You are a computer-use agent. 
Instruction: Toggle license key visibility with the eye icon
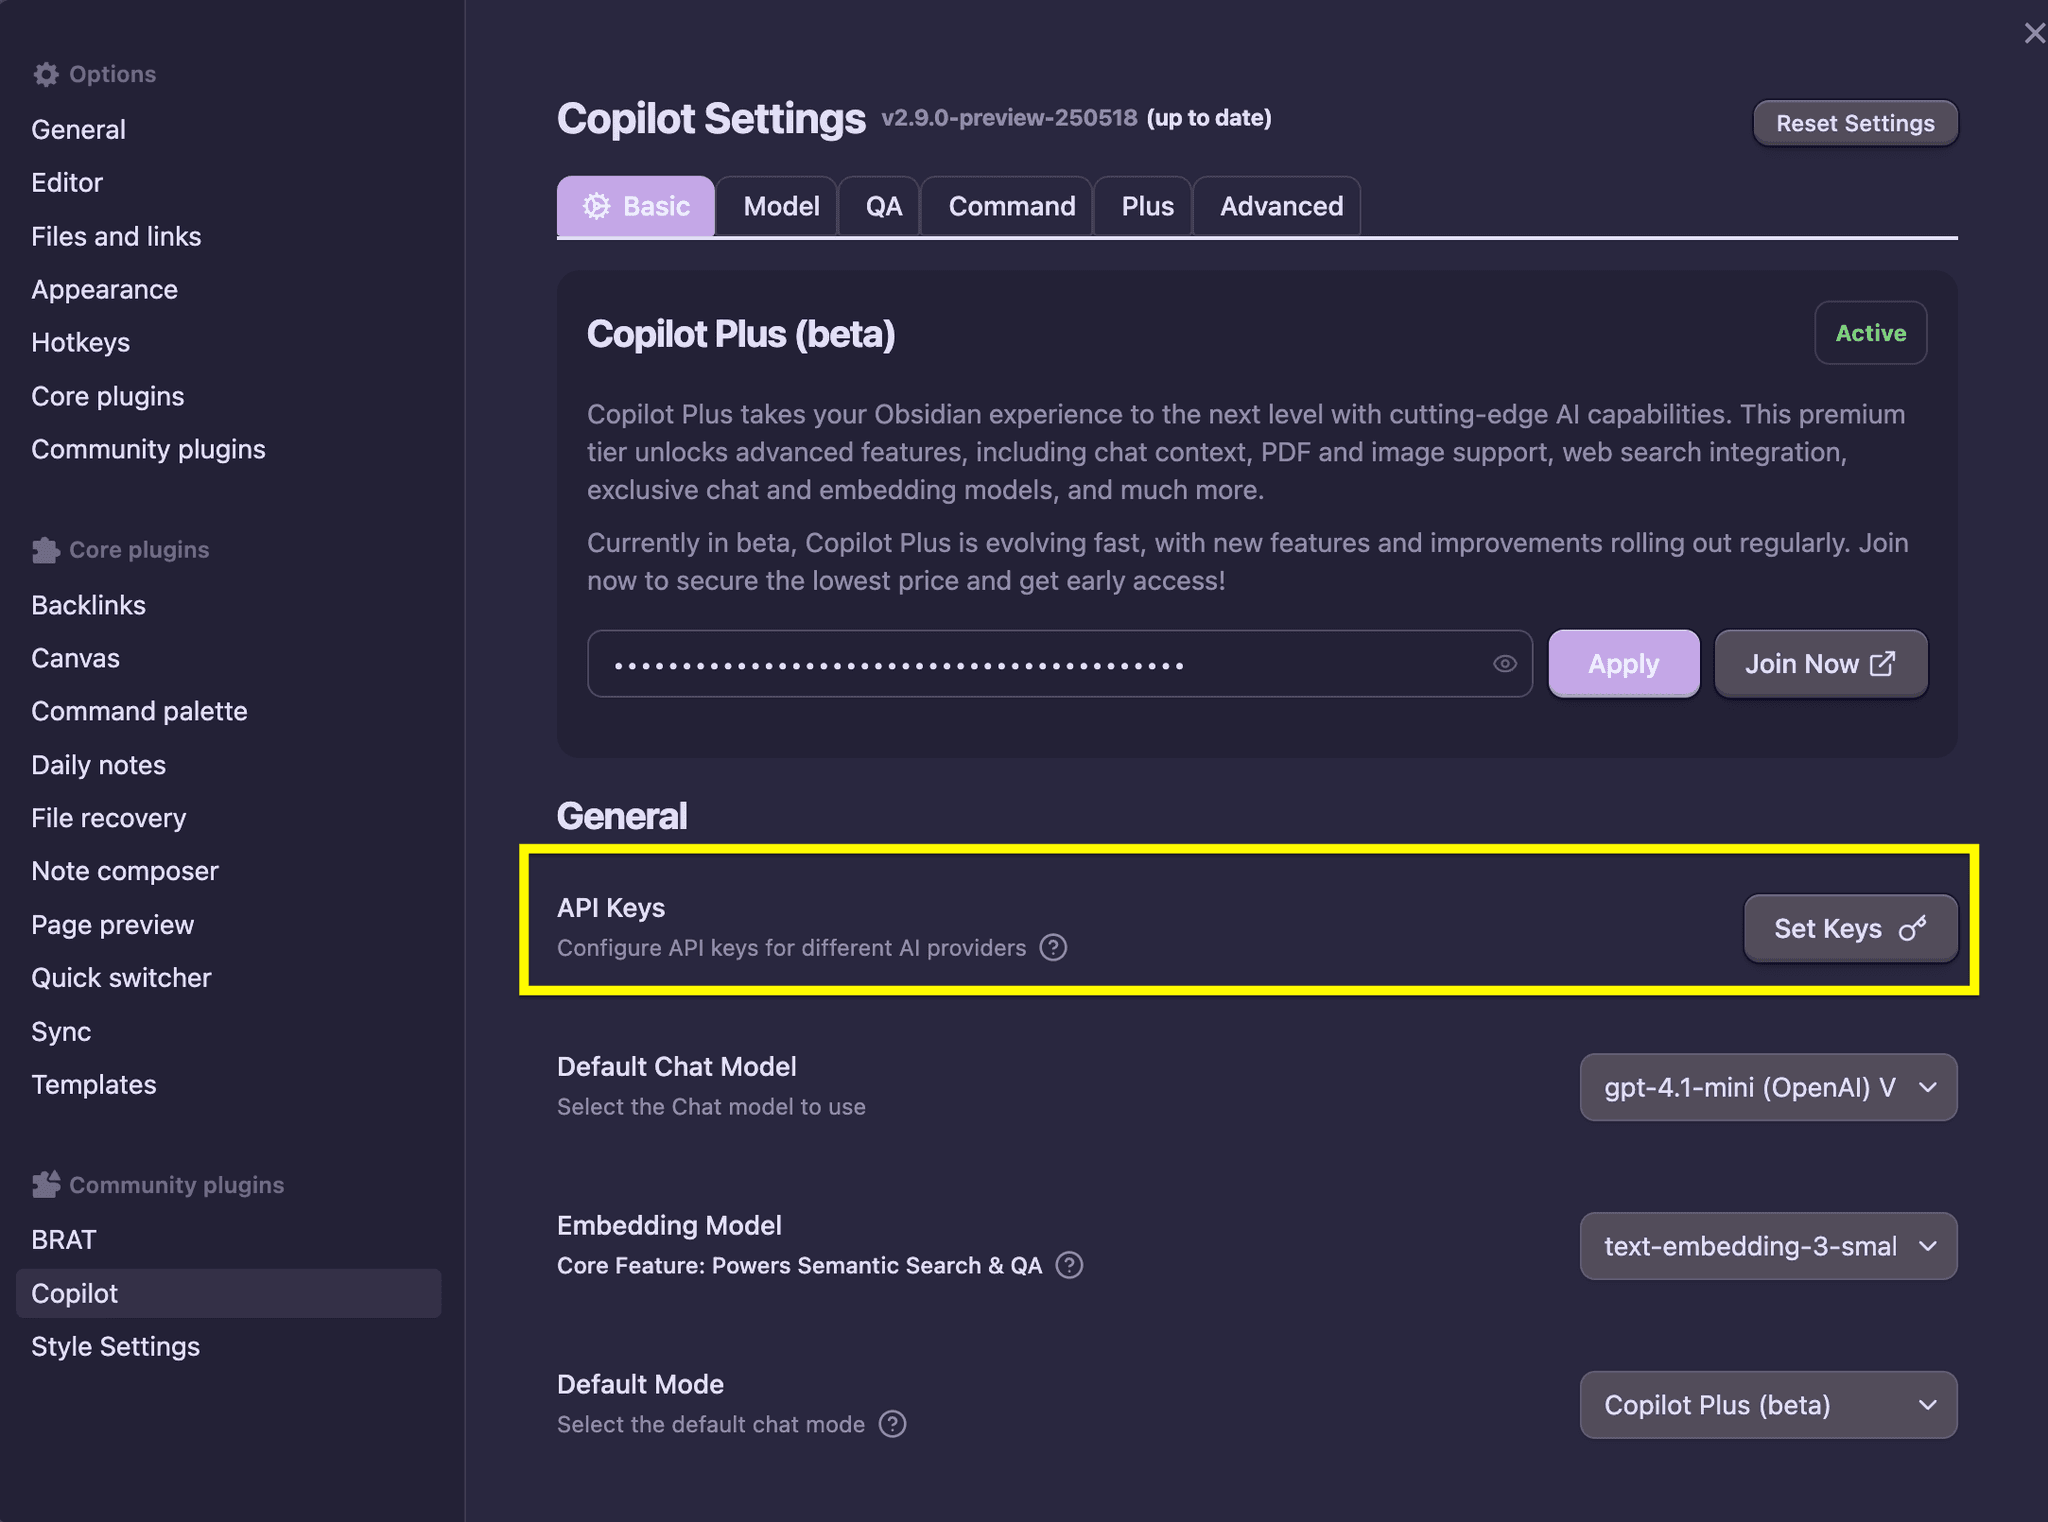tap(1504, 663)
